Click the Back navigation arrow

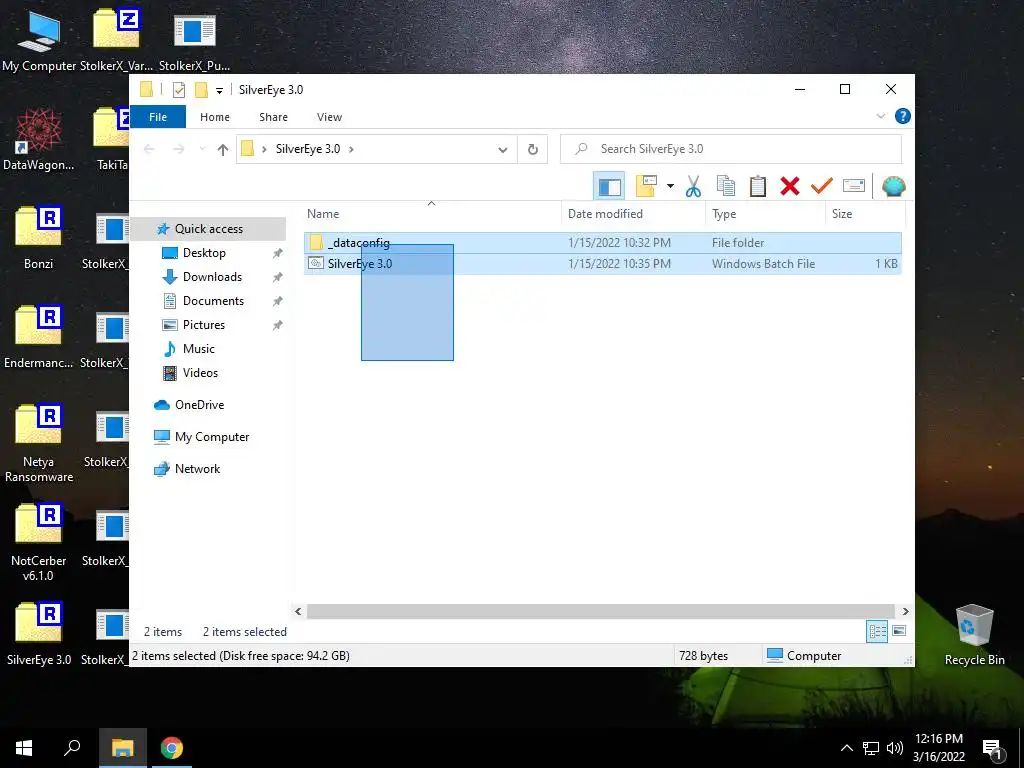tap(149, 150)
